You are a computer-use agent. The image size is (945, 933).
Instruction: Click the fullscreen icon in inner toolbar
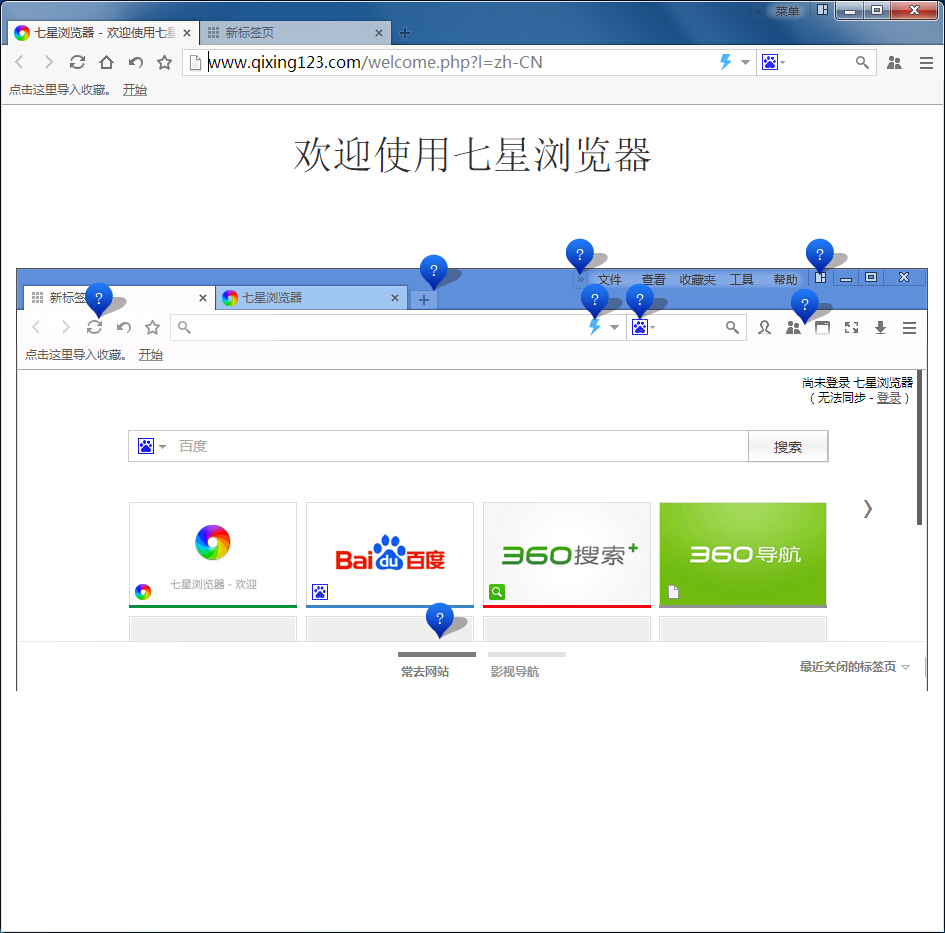(x=851, y=327)
